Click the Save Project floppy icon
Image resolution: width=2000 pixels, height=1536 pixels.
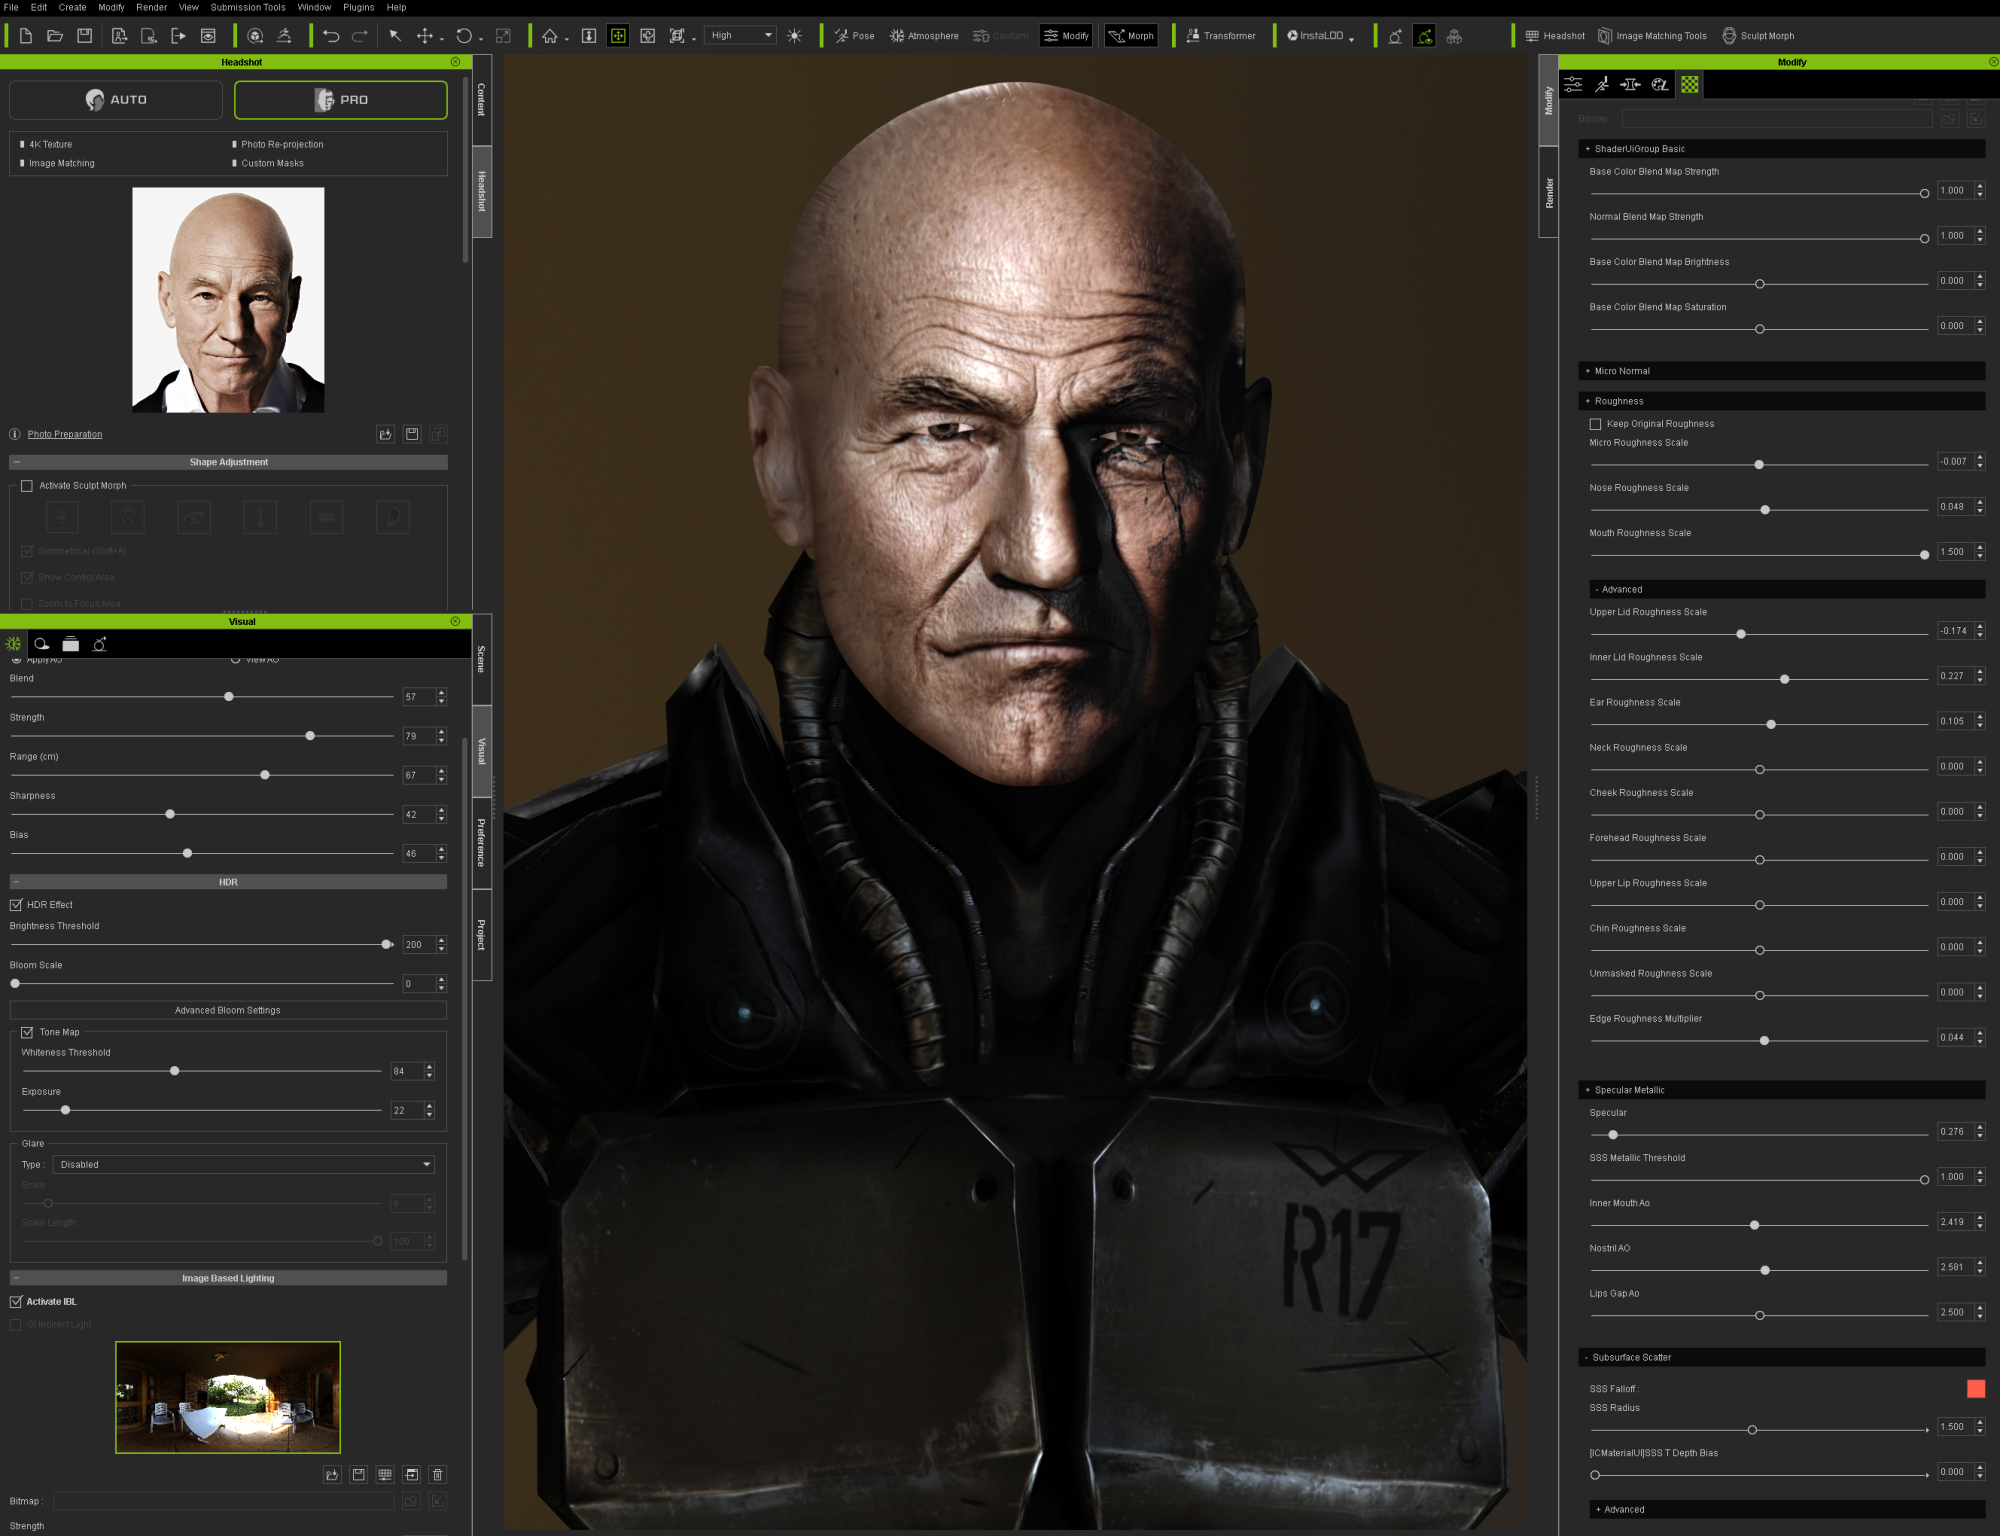coord(85,36)
